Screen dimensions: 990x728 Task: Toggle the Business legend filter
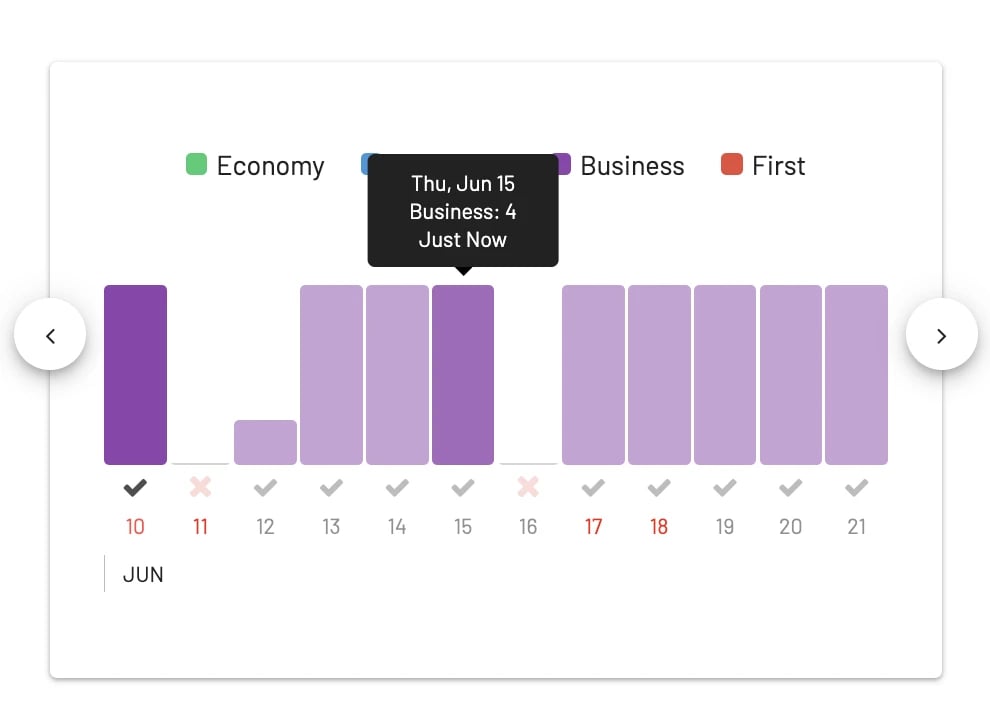(x=621, y=165)
